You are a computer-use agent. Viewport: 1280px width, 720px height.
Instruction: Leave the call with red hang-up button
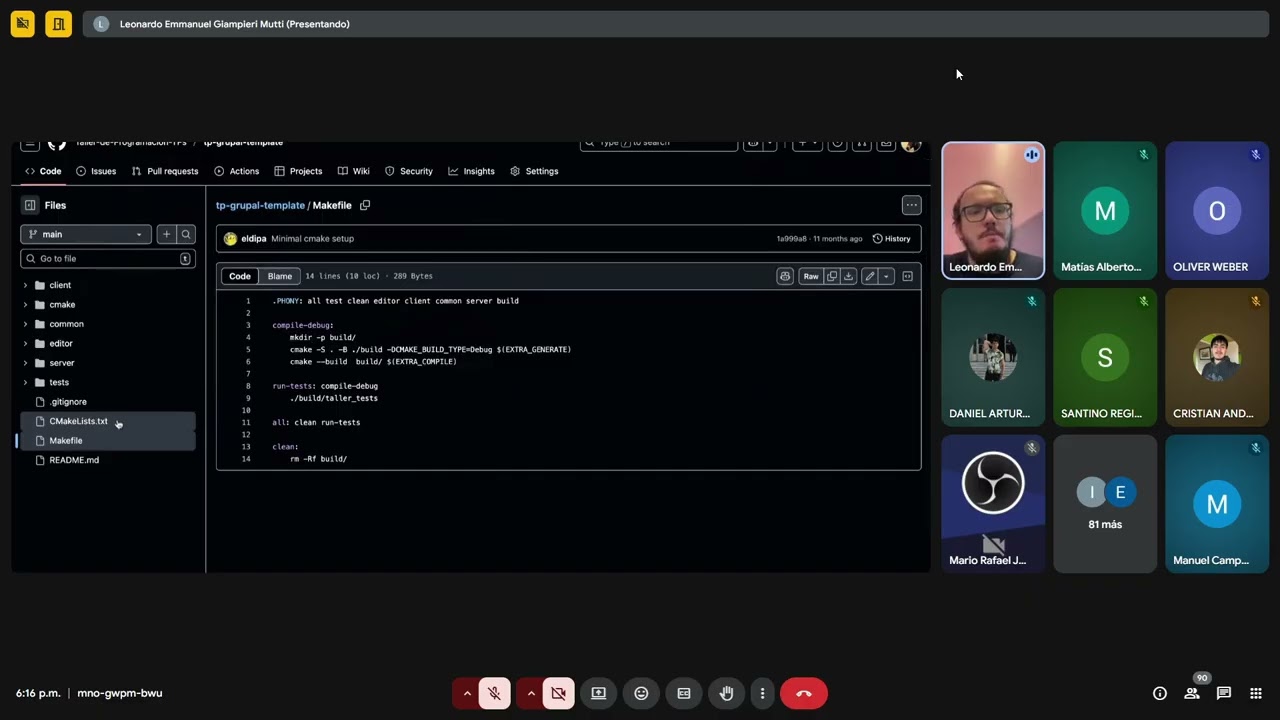tap(804, 693)
